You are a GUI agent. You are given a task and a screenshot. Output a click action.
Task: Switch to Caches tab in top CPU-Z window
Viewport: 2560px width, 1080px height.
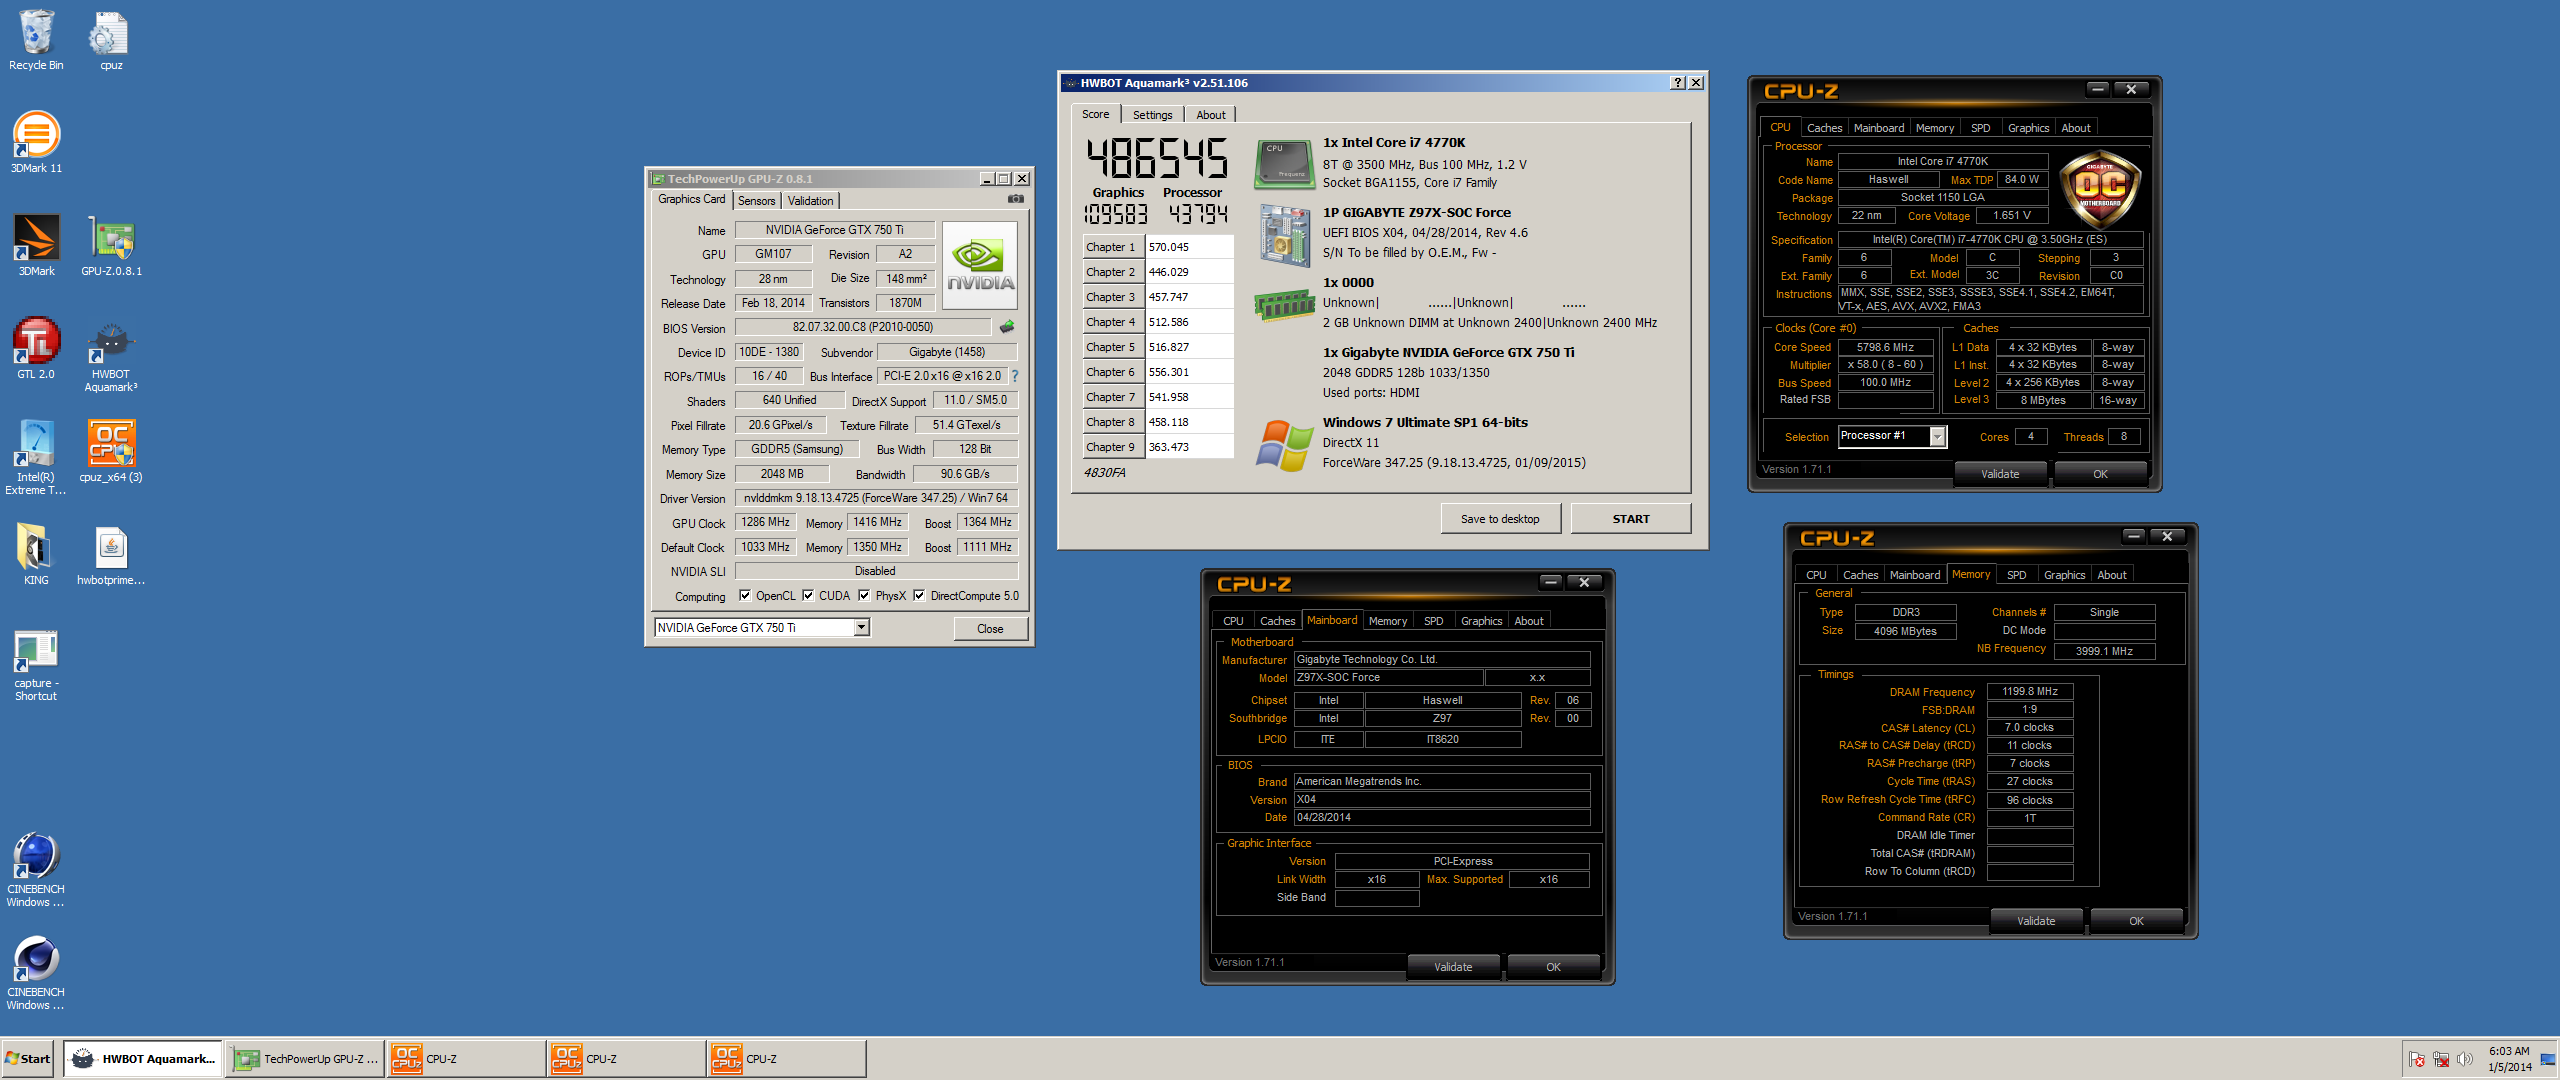1824,128
